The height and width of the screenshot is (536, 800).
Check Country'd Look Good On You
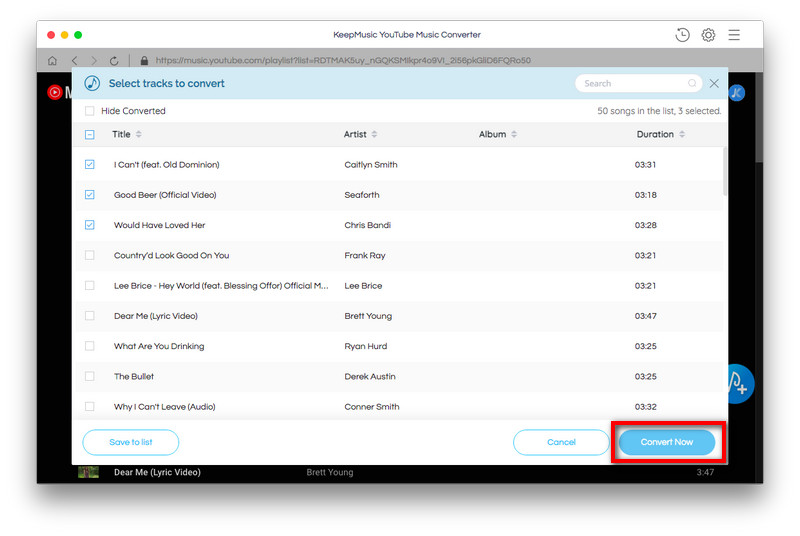89,255
